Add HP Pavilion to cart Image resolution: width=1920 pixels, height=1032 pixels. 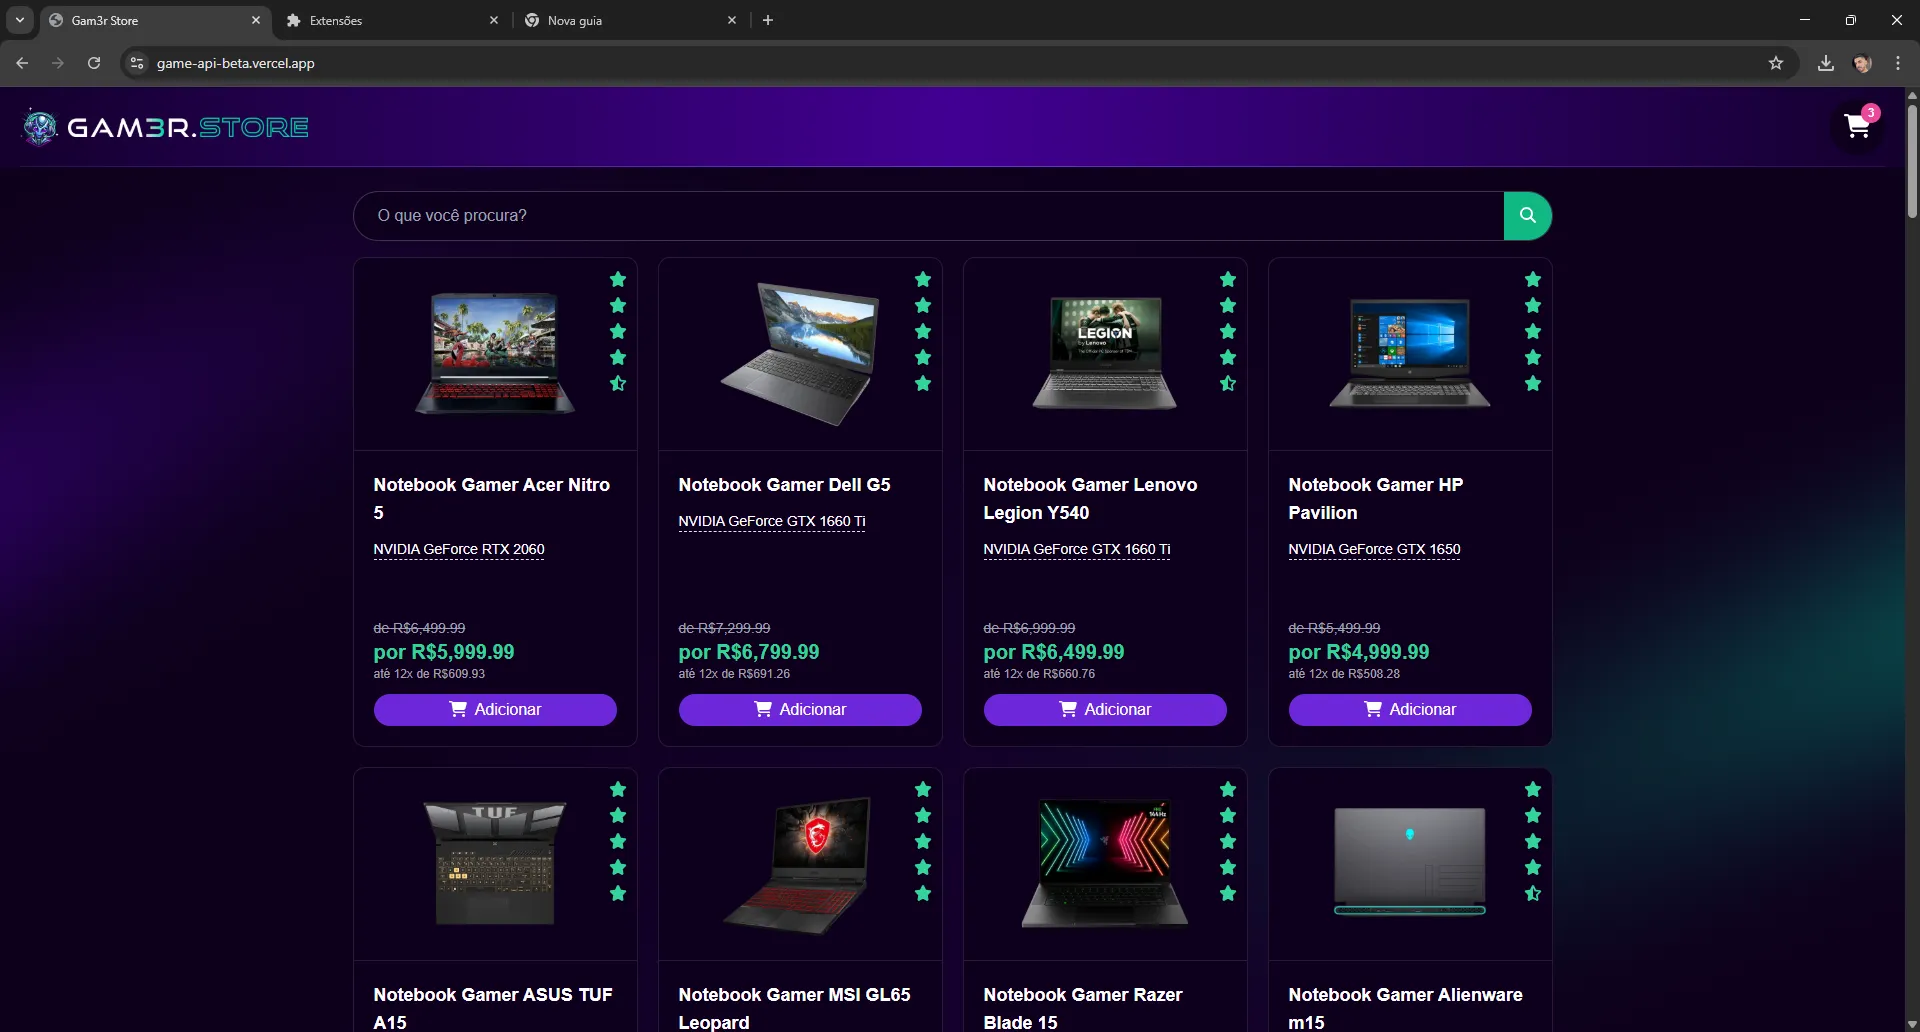[x=1410, y=709]
